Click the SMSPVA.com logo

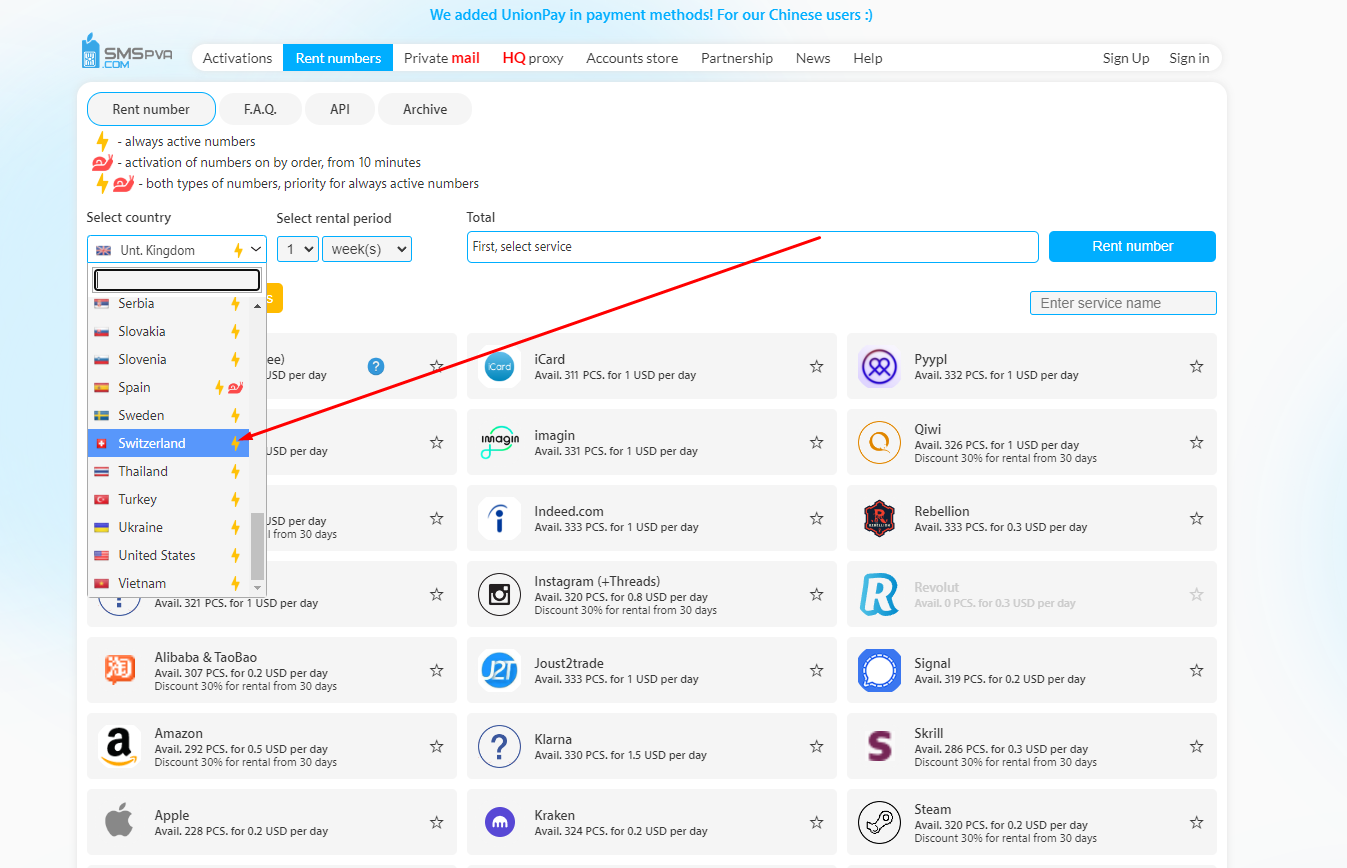click(127, 50)
